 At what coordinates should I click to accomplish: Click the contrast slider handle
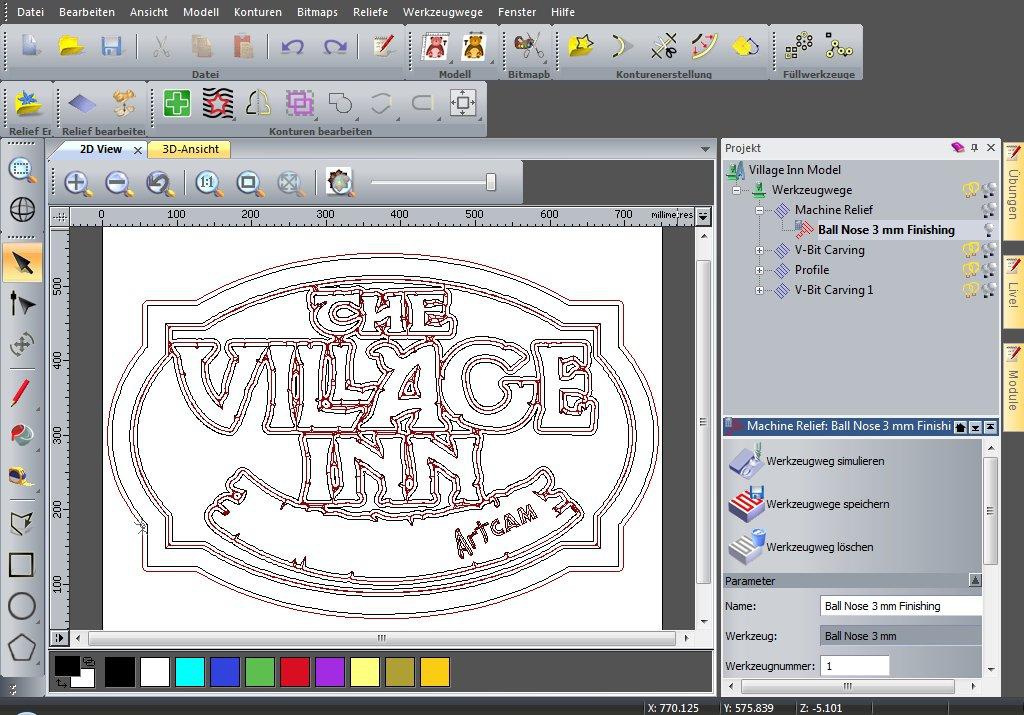point(491,182)
